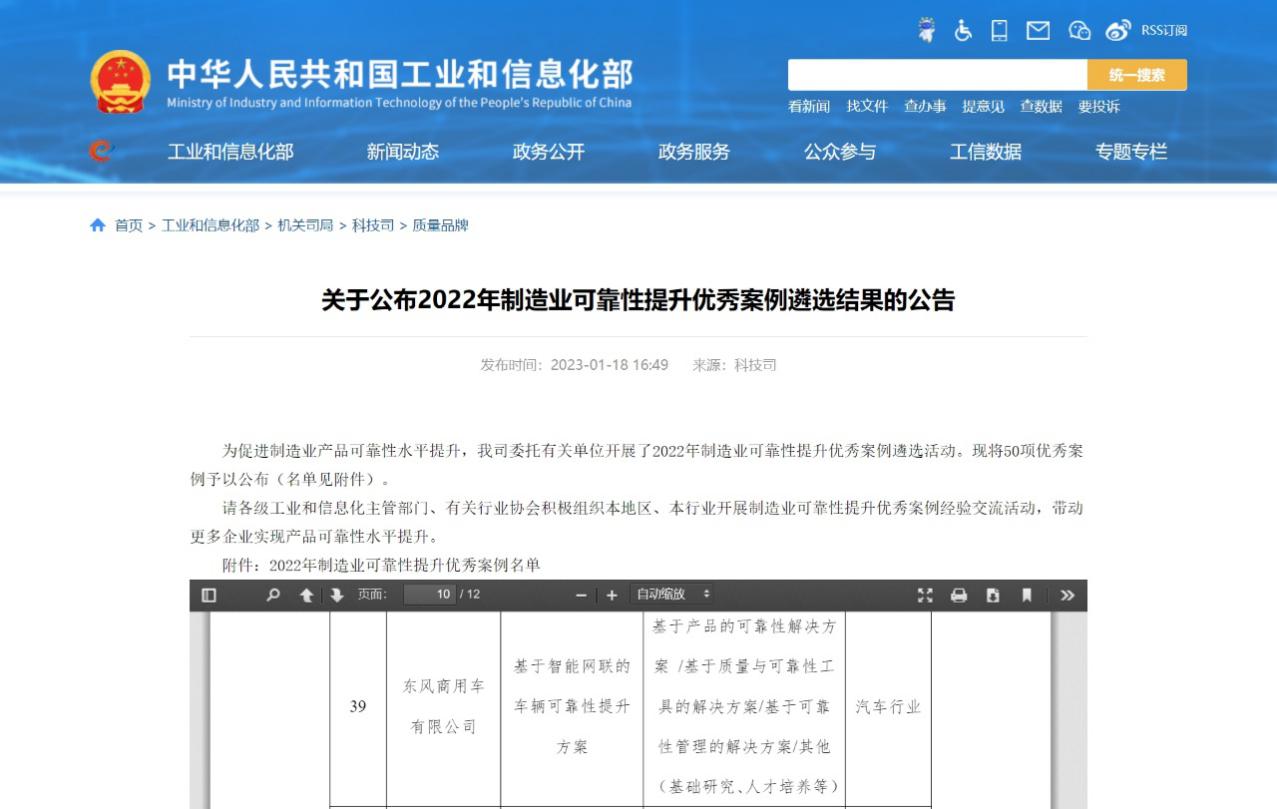This screenshot has width=1277, height=809.
Task: Go to 科技司 breadcrumb link
Action: (373, 226)
